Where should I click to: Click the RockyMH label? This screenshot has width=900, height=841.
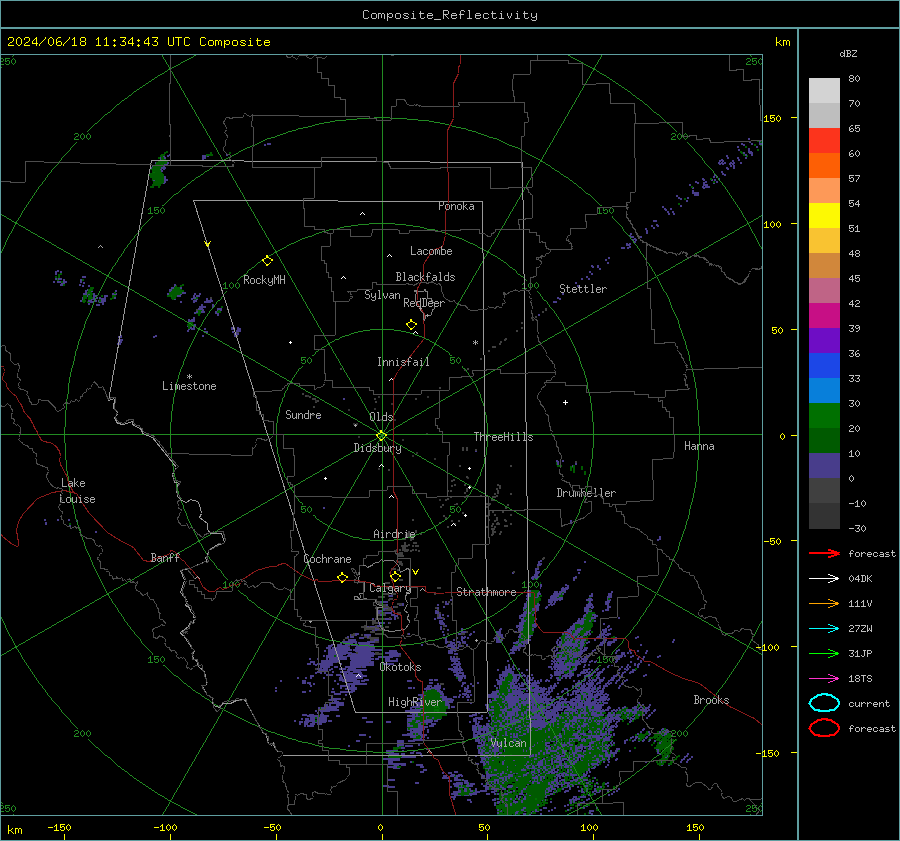[264, 280]
